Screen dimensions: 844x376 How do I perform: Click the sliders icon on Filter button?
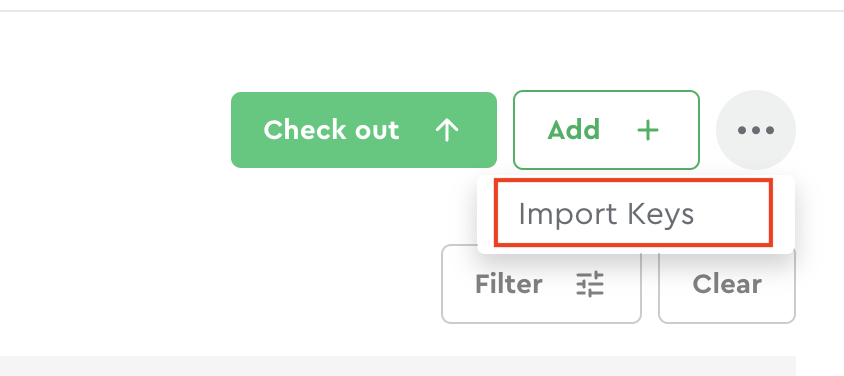[x=590, y=284]
